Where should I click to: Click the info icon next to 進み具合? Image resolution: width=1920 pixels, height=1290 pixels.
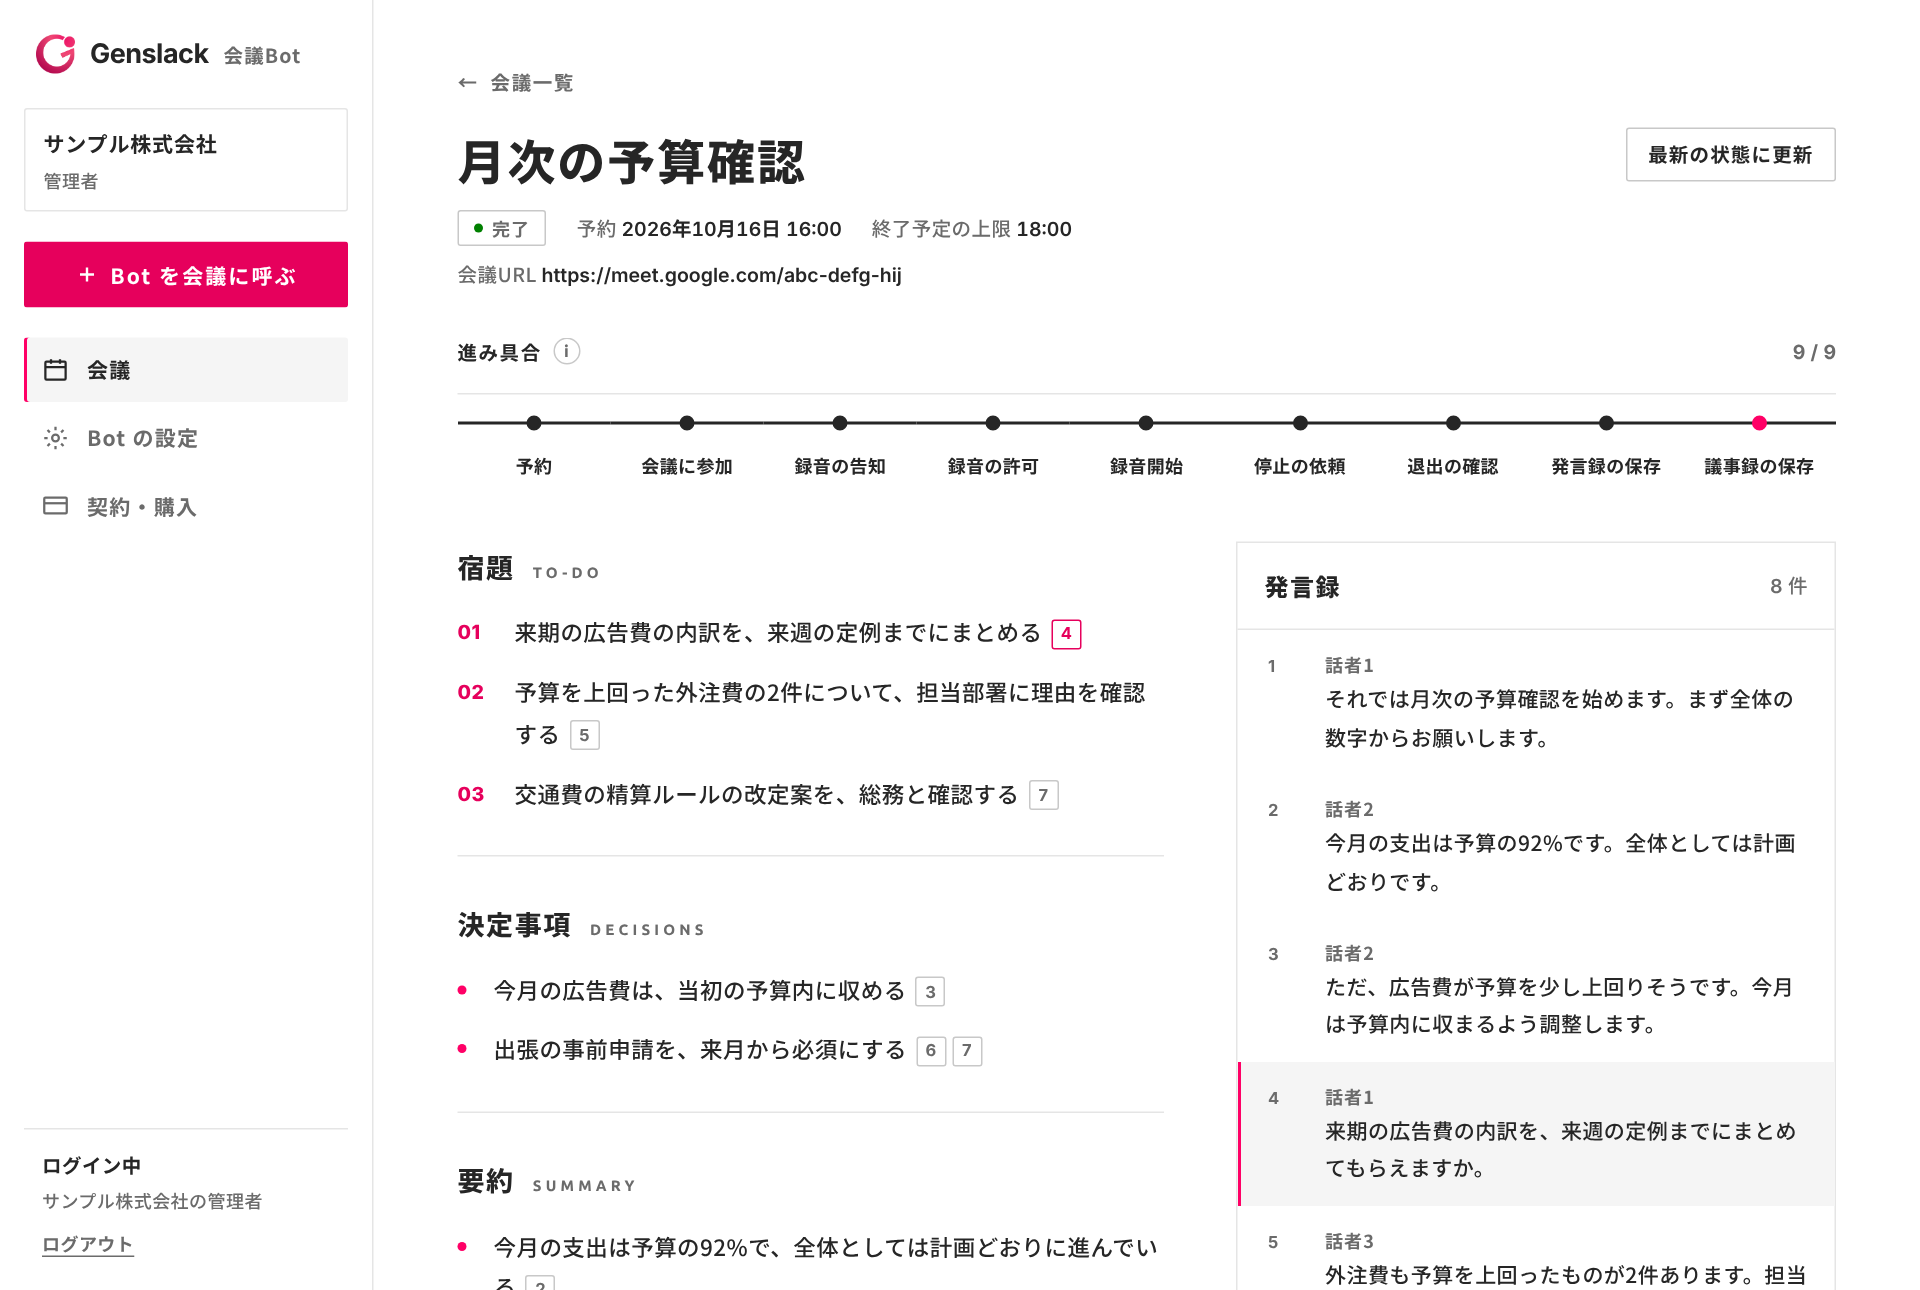tap(567, 351)
